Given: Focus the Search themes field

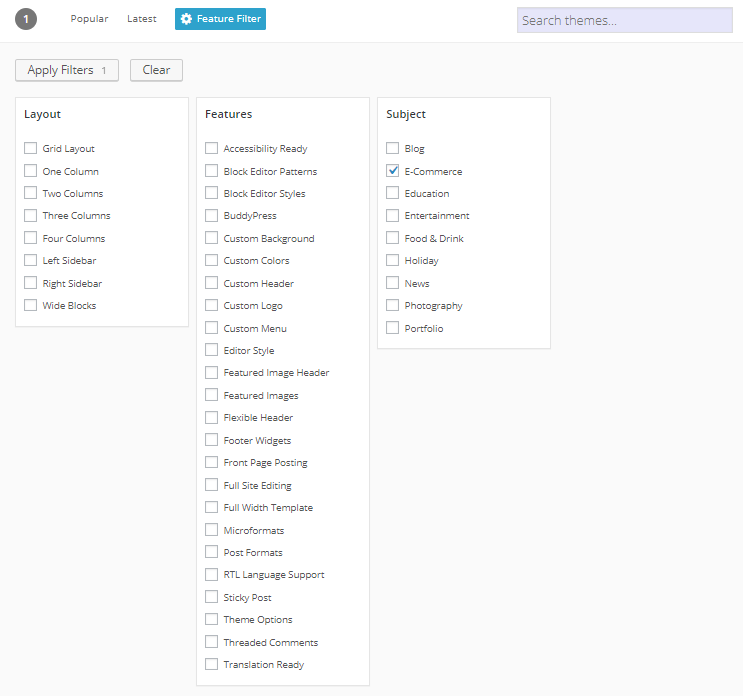Looking at the screenshot, I should pyautogui.click(x=625, y=20).
